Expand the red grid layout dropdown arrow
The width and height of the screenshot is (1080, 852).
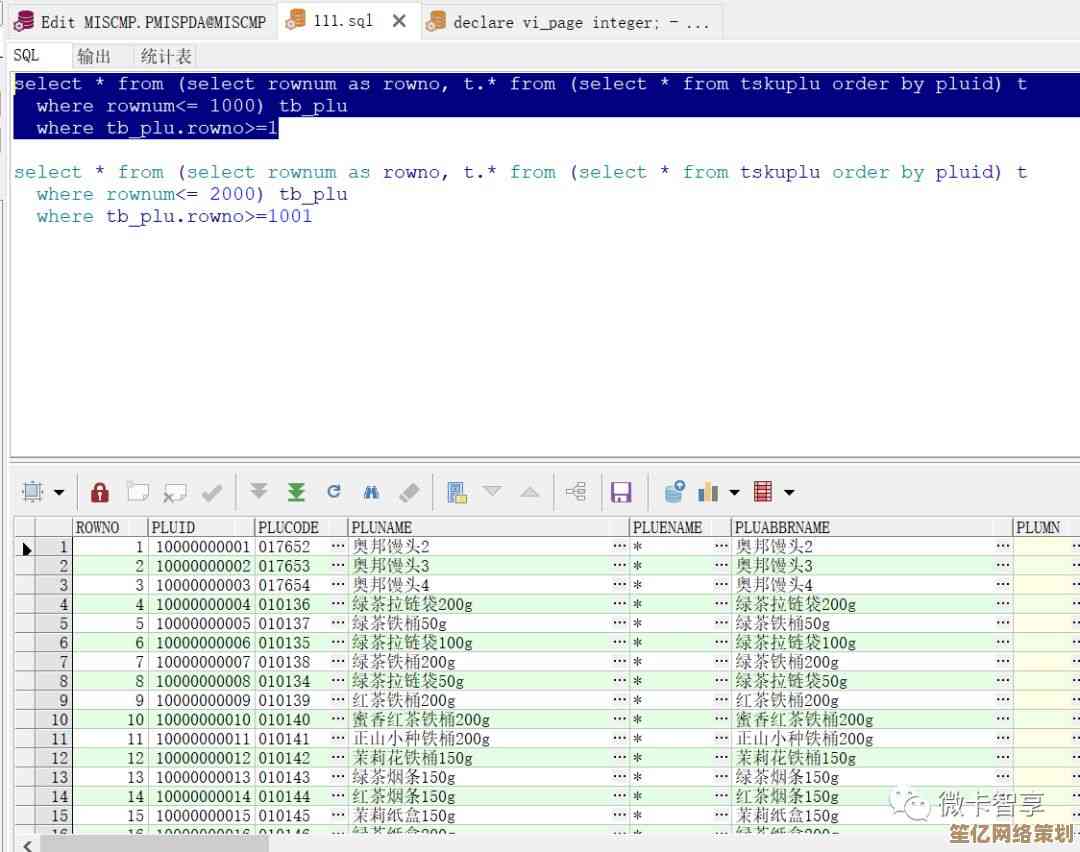[x=789, y=493]
